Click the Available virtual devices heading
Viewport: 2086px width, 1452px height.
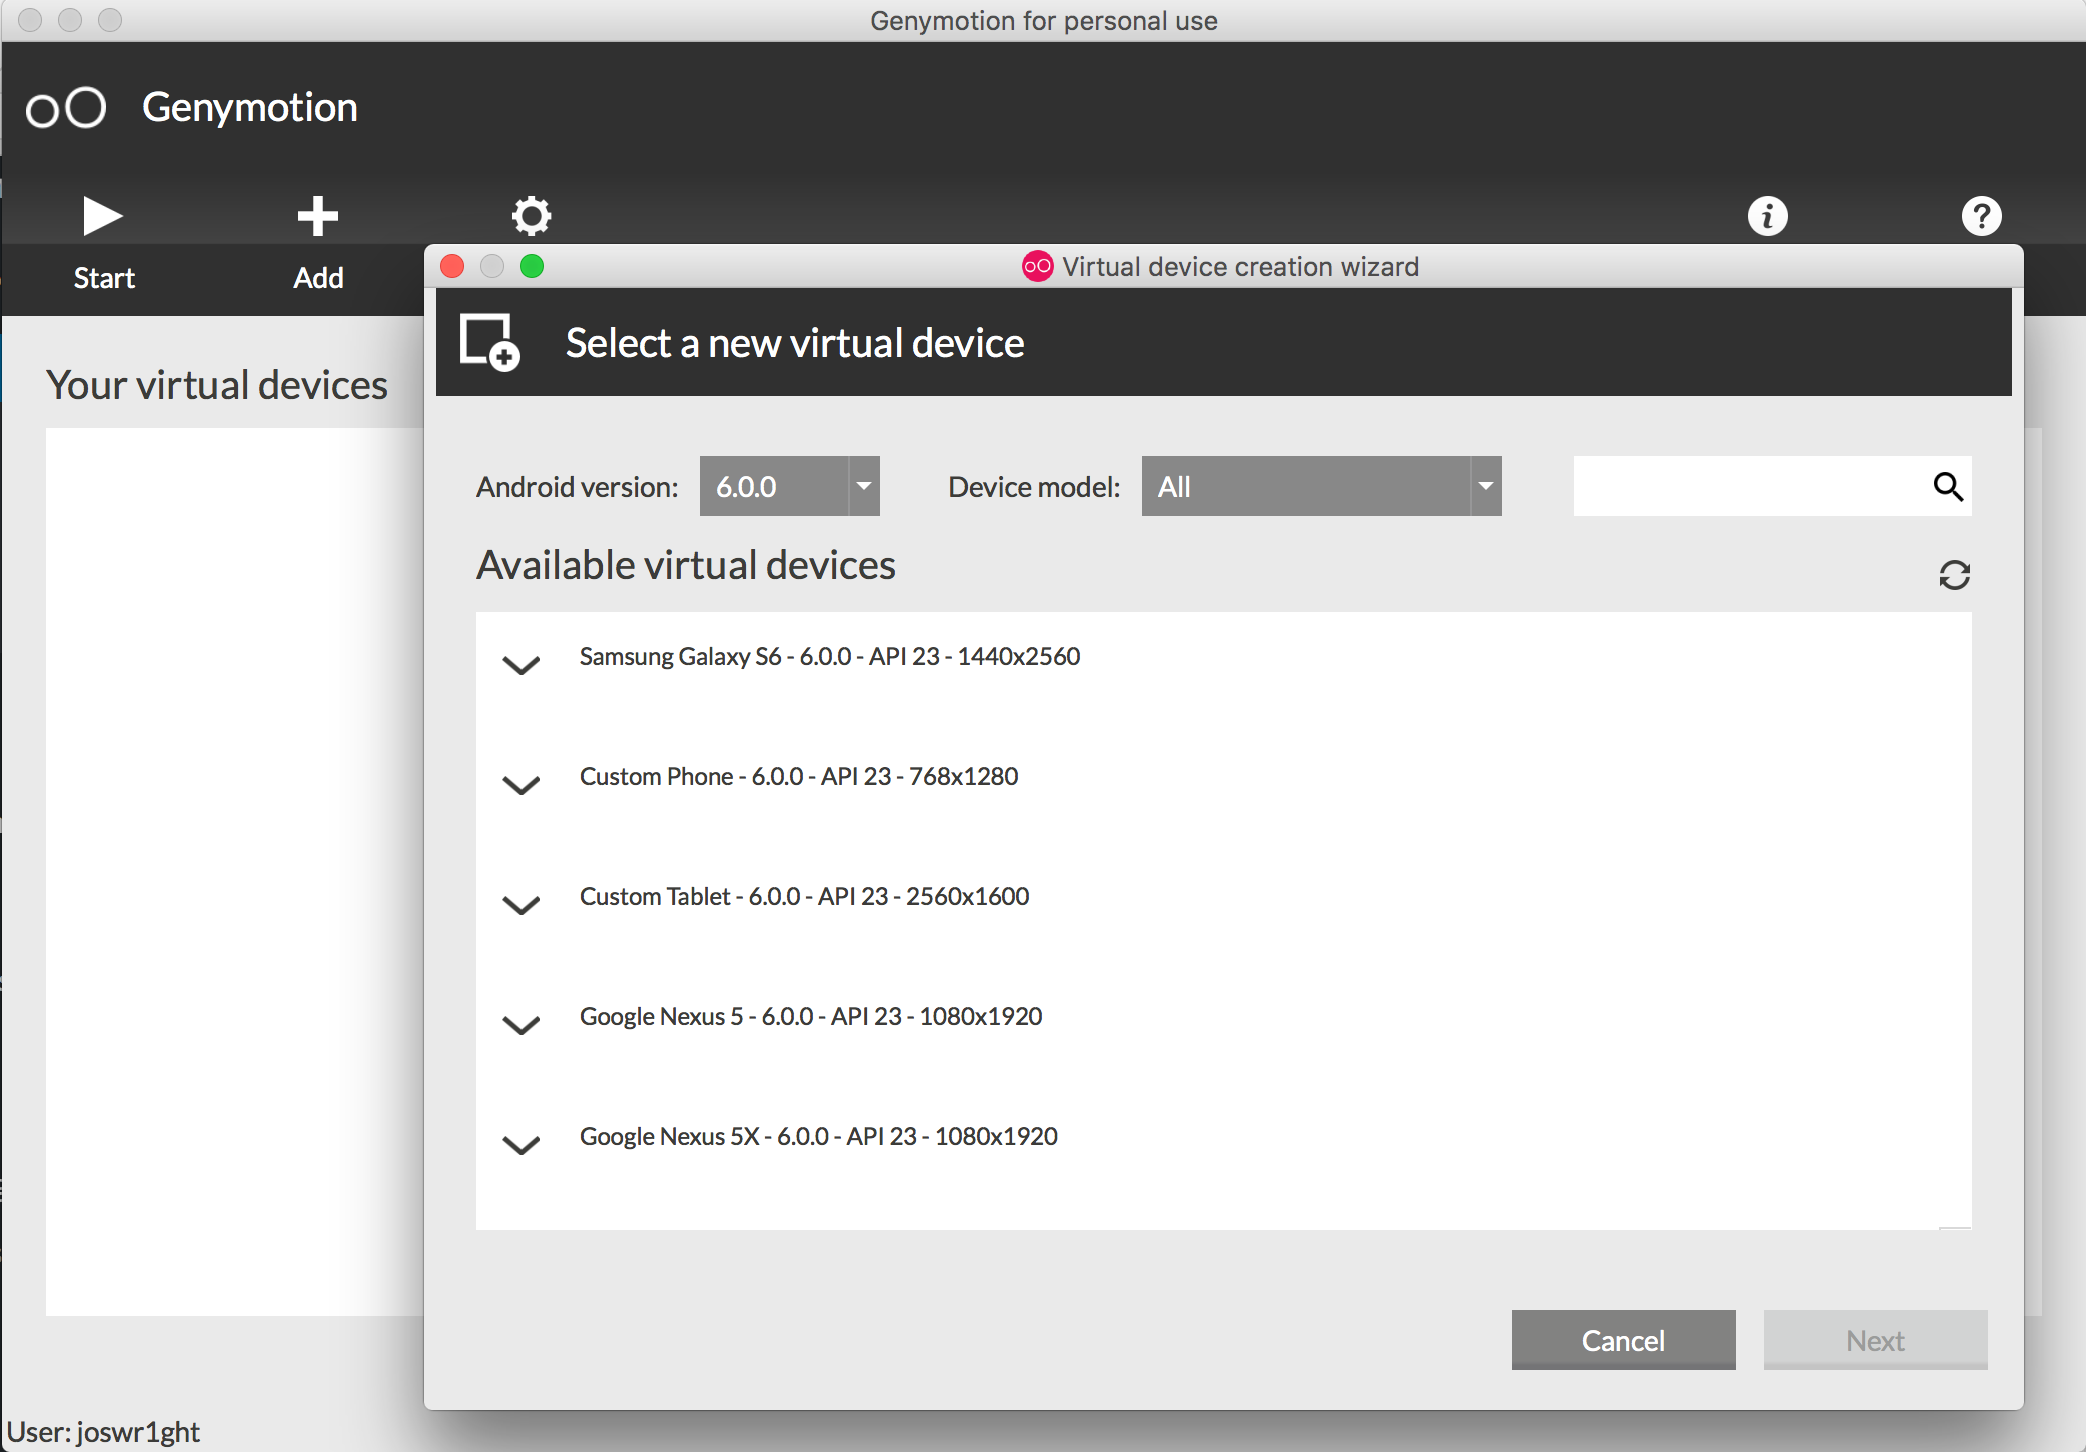(686, 565)
